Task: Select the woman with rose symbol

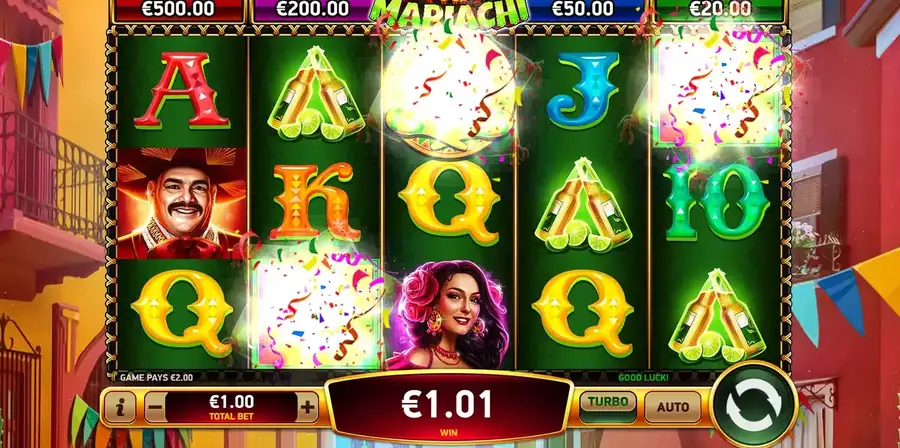Action: click(449, 314)
